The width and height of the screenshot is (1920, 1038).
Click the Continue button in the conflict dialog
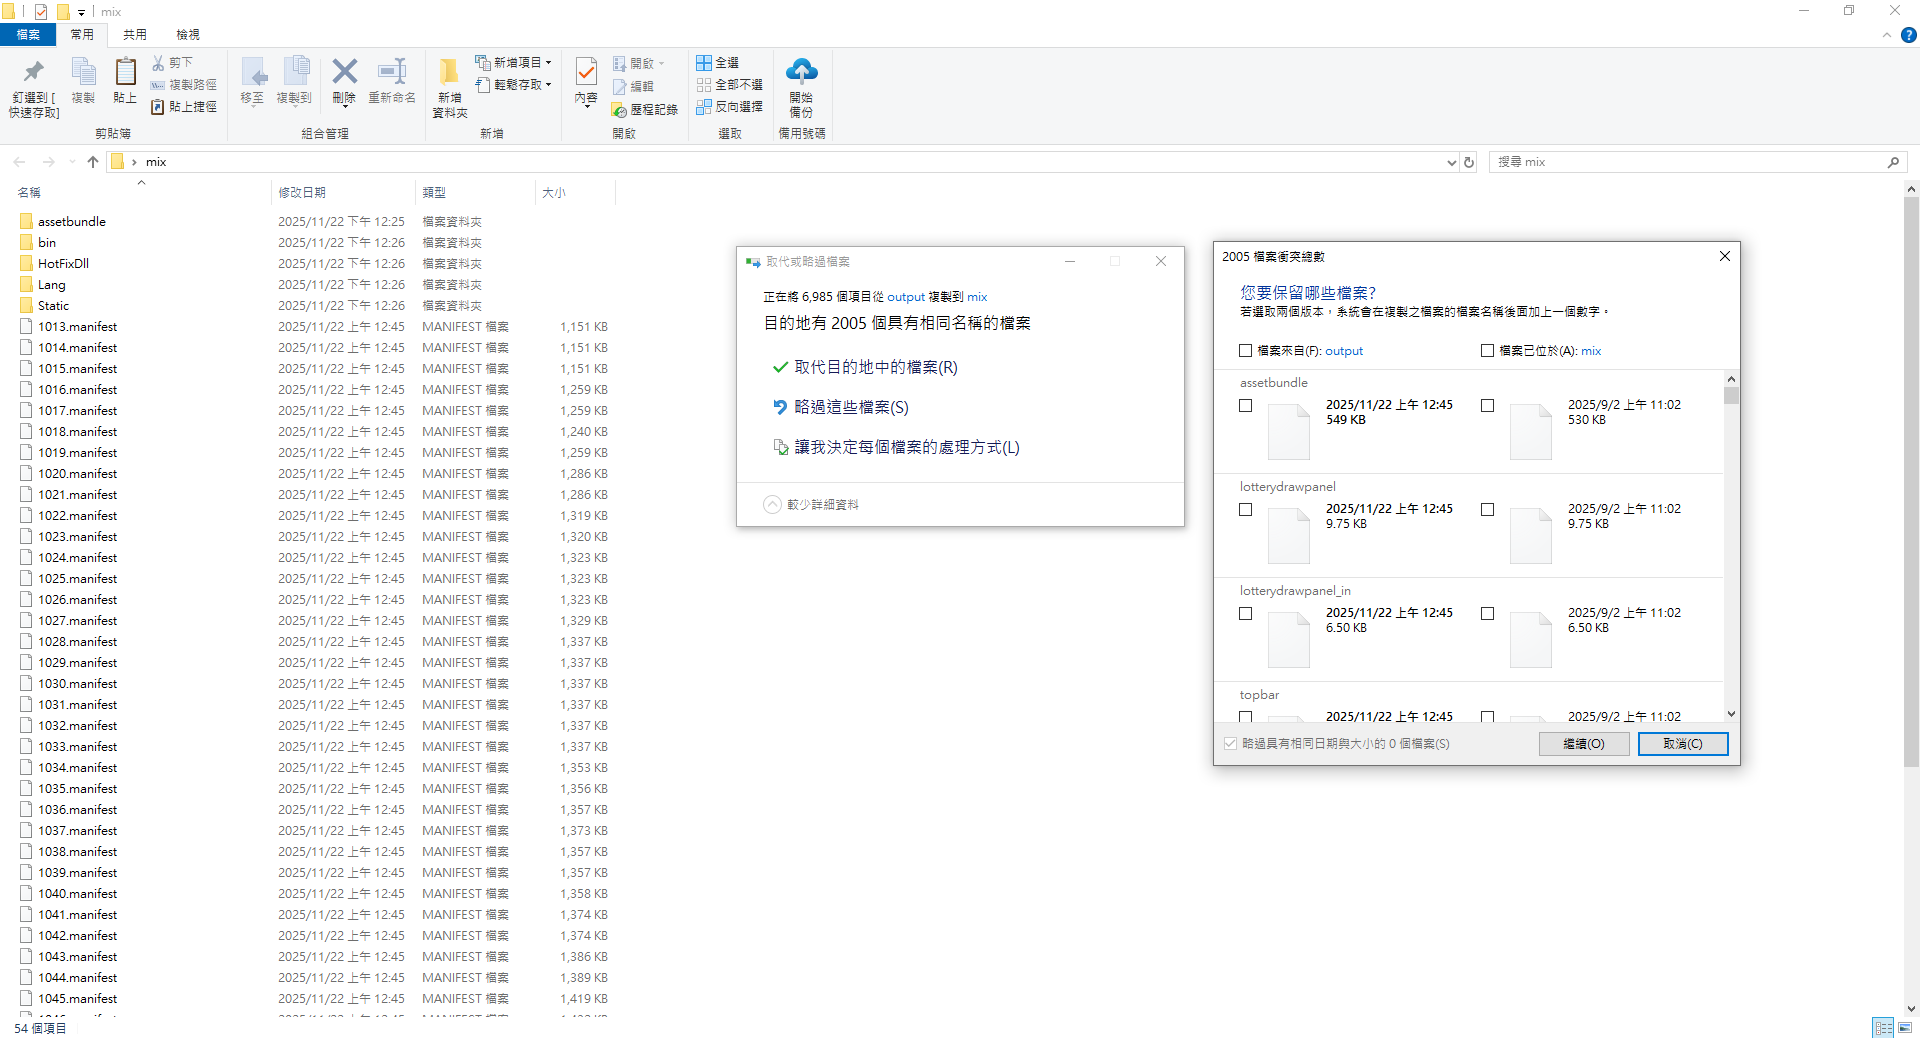(1583, 744)
